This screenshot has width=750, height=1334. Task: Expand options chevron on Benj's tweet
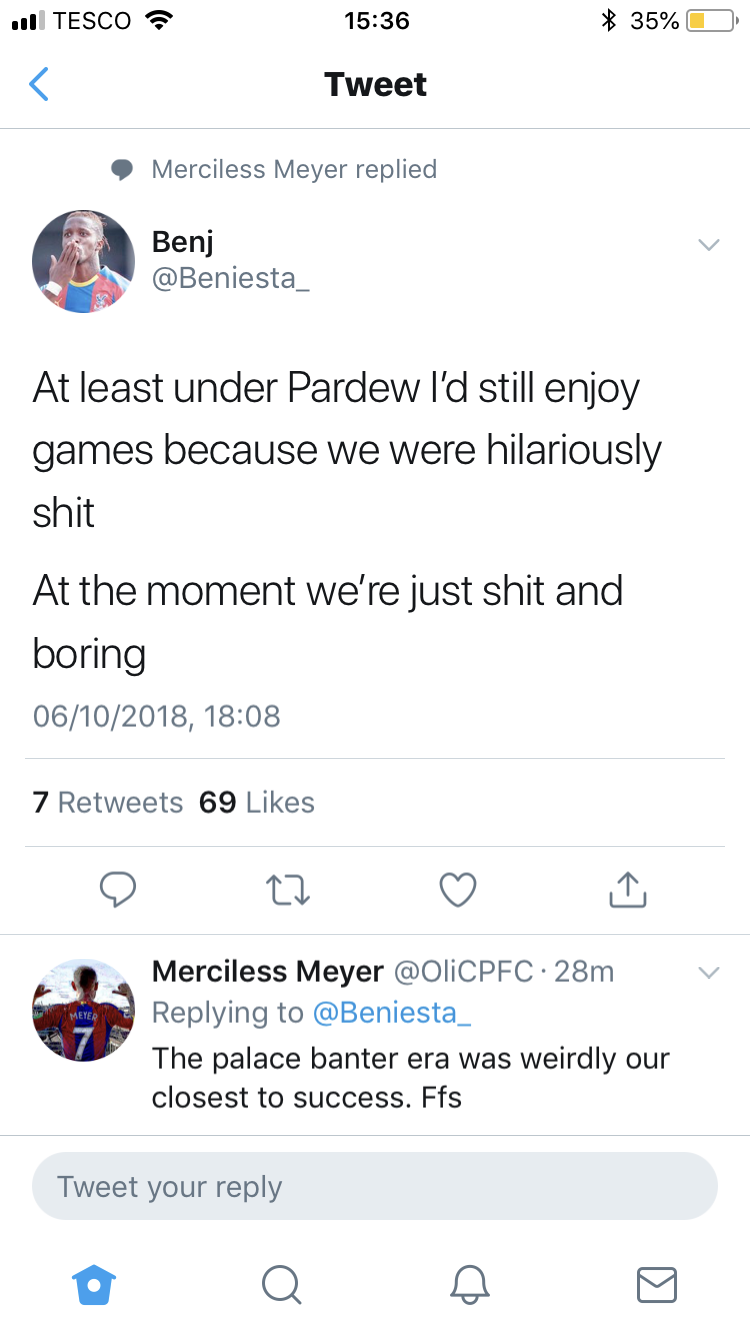point(708,245)
